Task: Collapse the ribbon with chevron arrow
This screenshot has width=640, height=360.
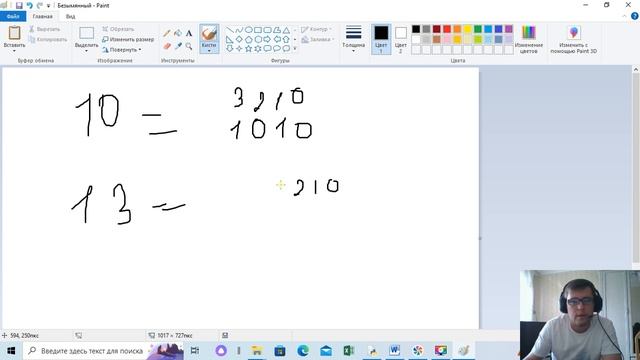Action: click(624, 16)
